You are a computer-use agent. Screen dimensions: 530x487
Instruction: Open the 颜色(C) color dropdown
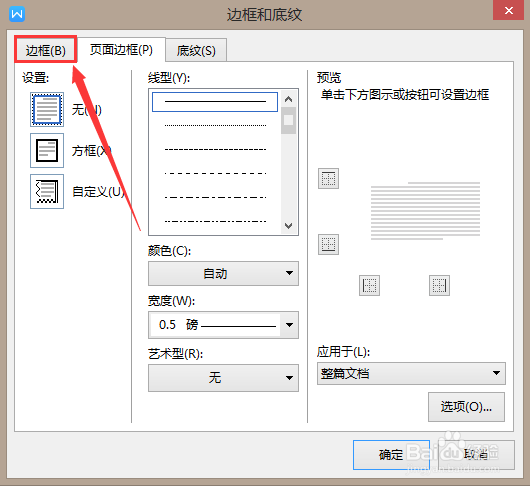click(x=223, y=273)
